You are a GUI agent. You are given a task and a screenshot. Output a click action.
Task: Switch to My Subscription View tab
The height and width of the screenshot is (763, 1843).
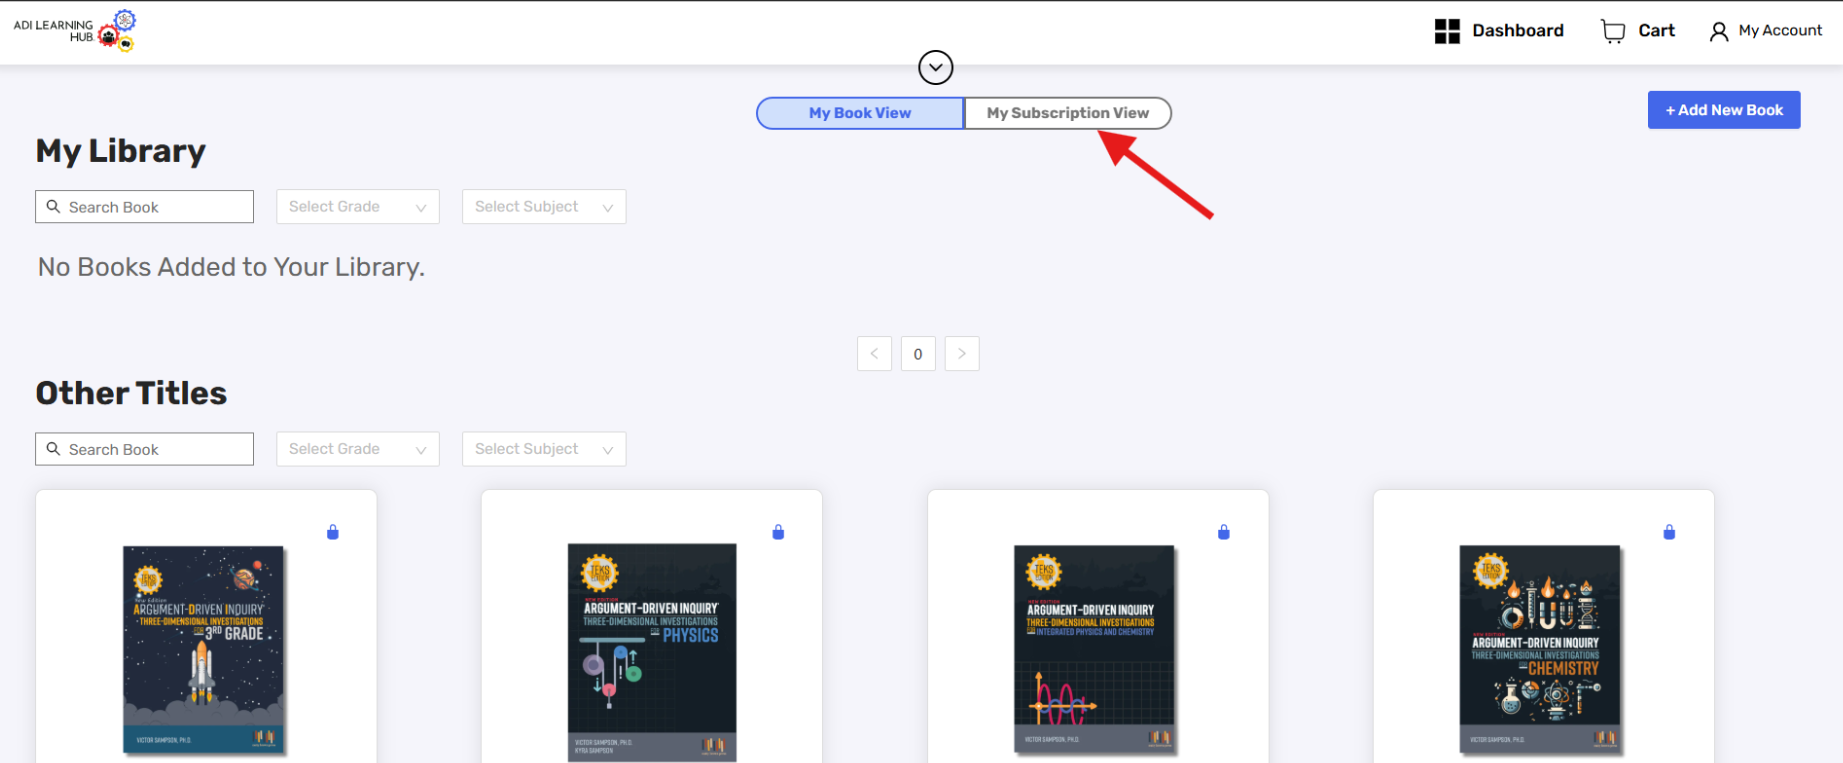(1067, 113)
